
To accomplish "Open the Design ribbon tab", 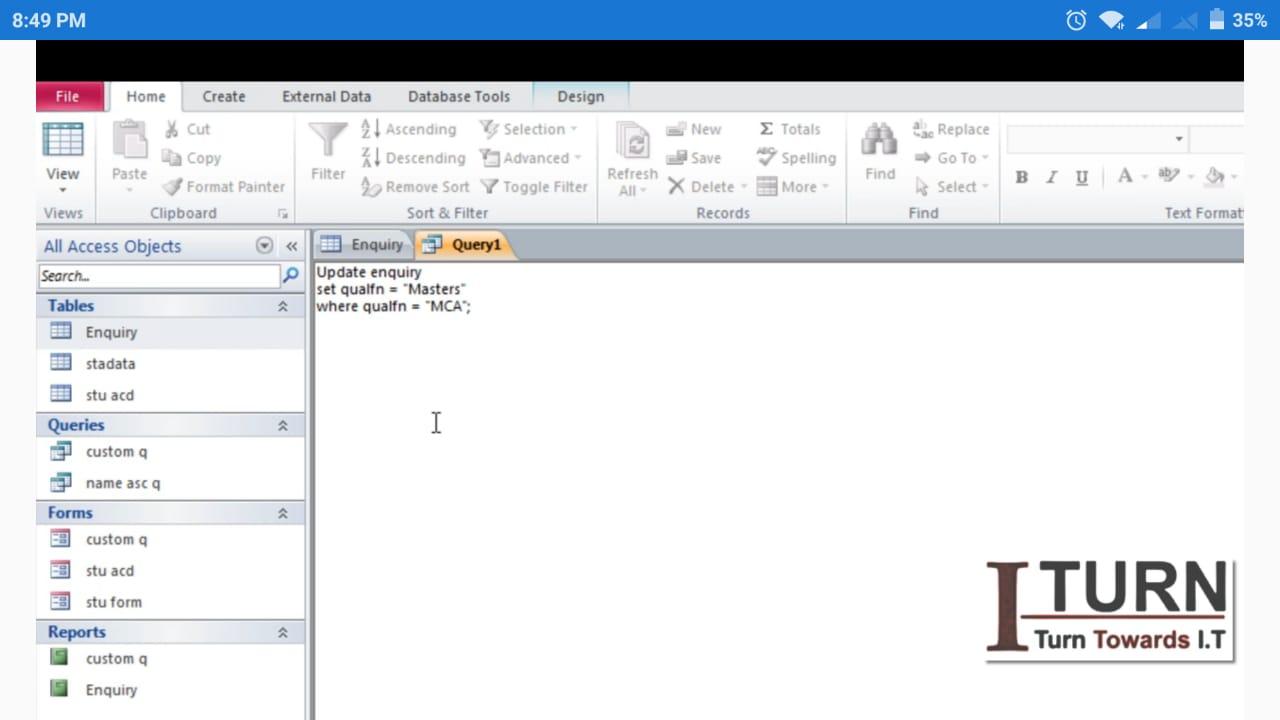I will [x=581, y=96].
